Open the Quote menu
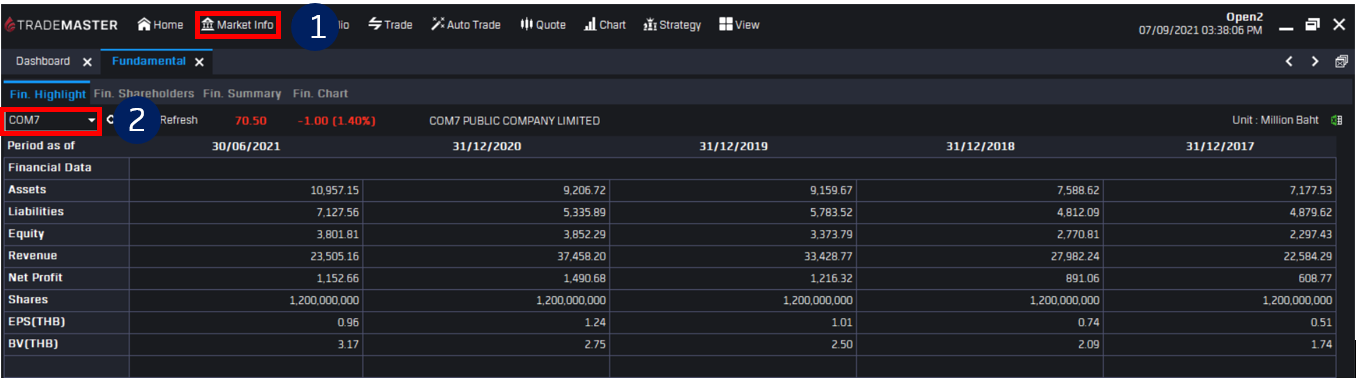The height and width of the screenshot is (379, 1359). (543, 25)
